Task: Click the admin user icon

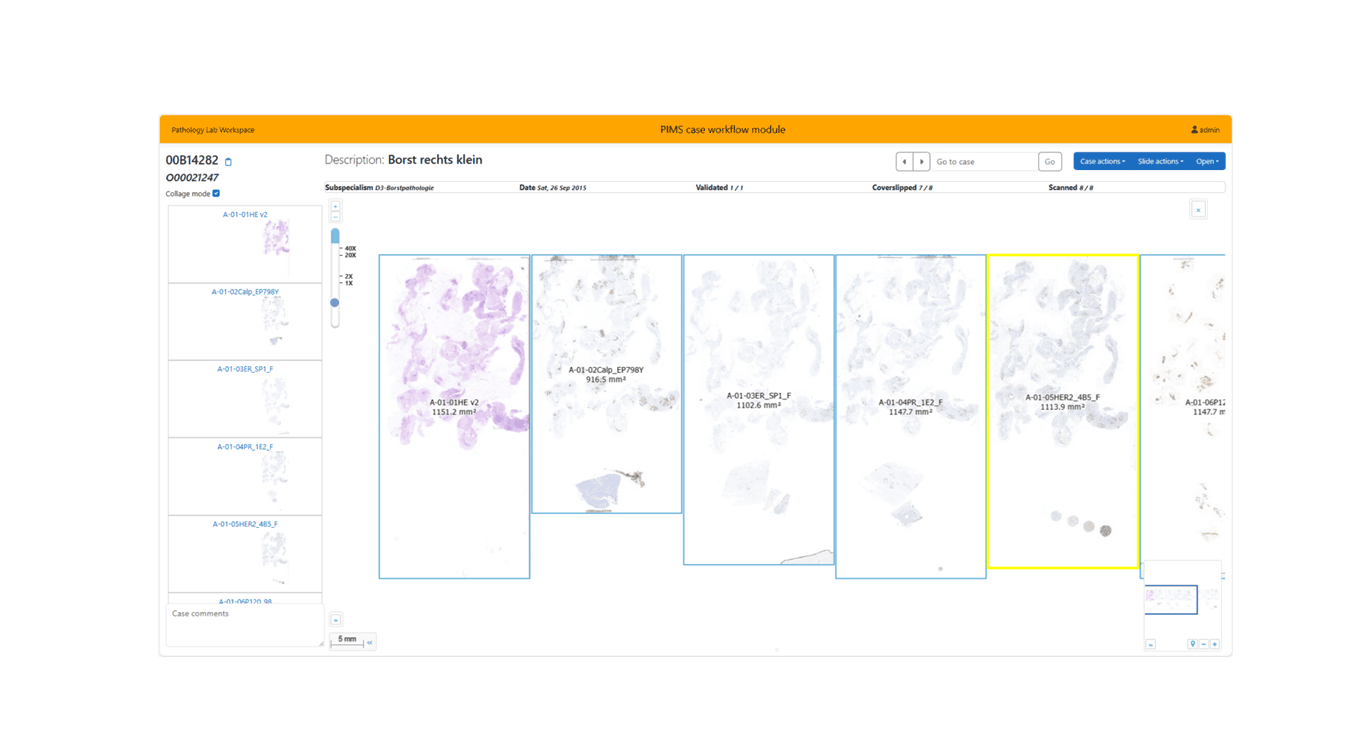Action: tap(1194, 130)
